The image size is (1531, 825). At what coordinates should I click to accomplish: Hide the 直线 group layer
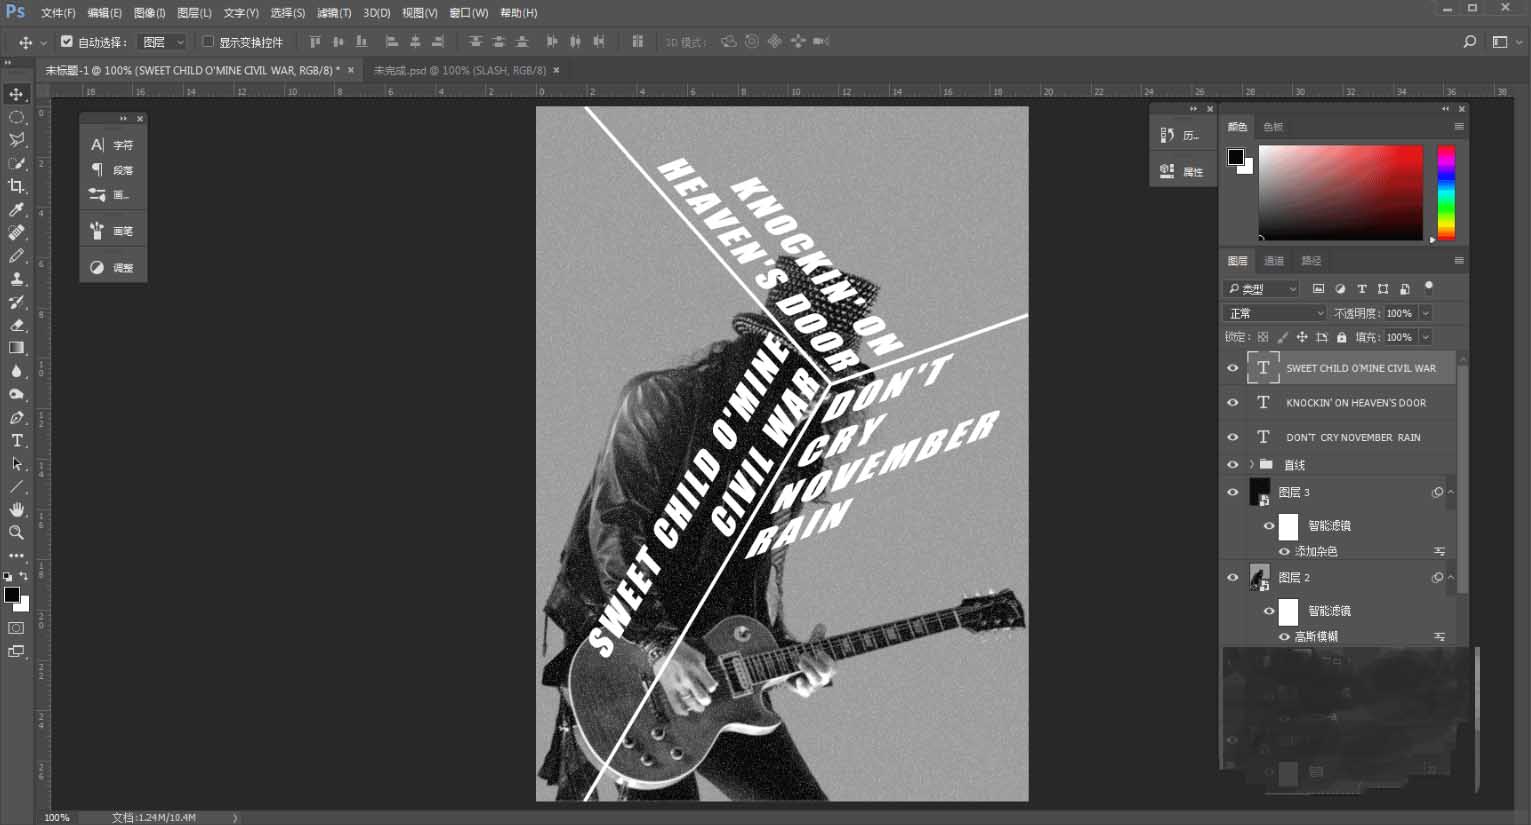(1232, 464)
